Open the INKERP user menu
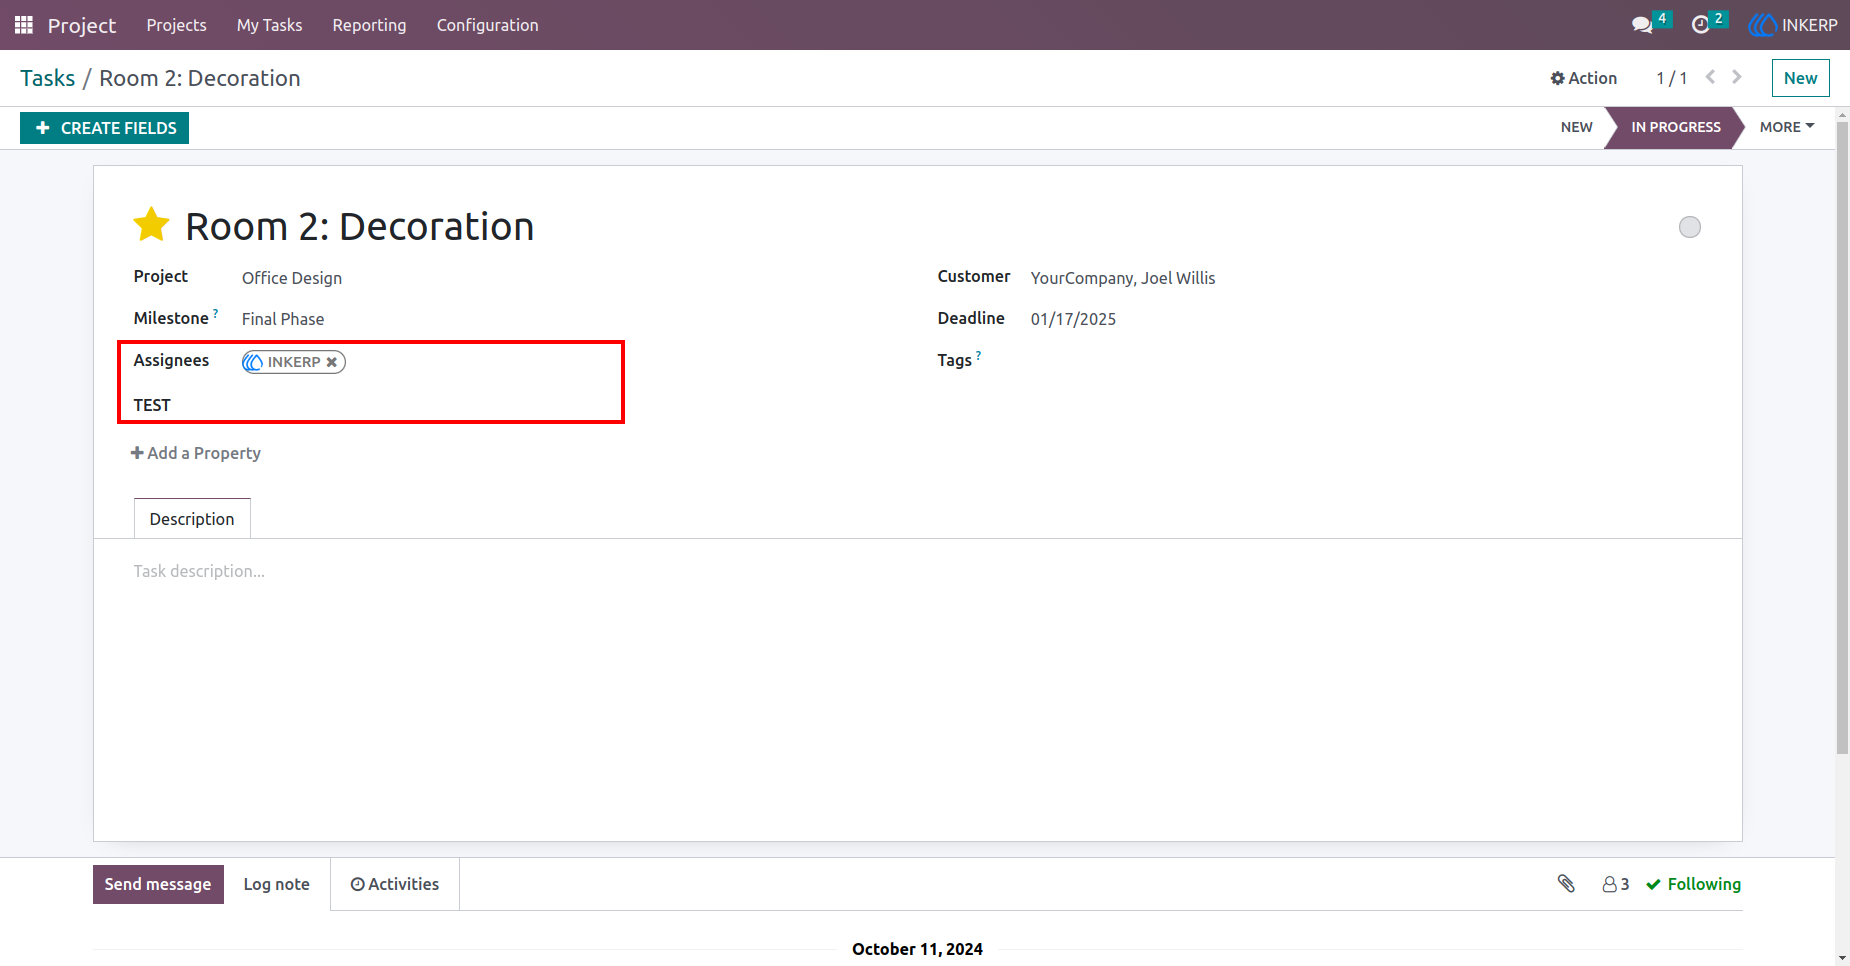Image resolution: width=1850 pixels, height=966 pixels. click(1793, 25)
